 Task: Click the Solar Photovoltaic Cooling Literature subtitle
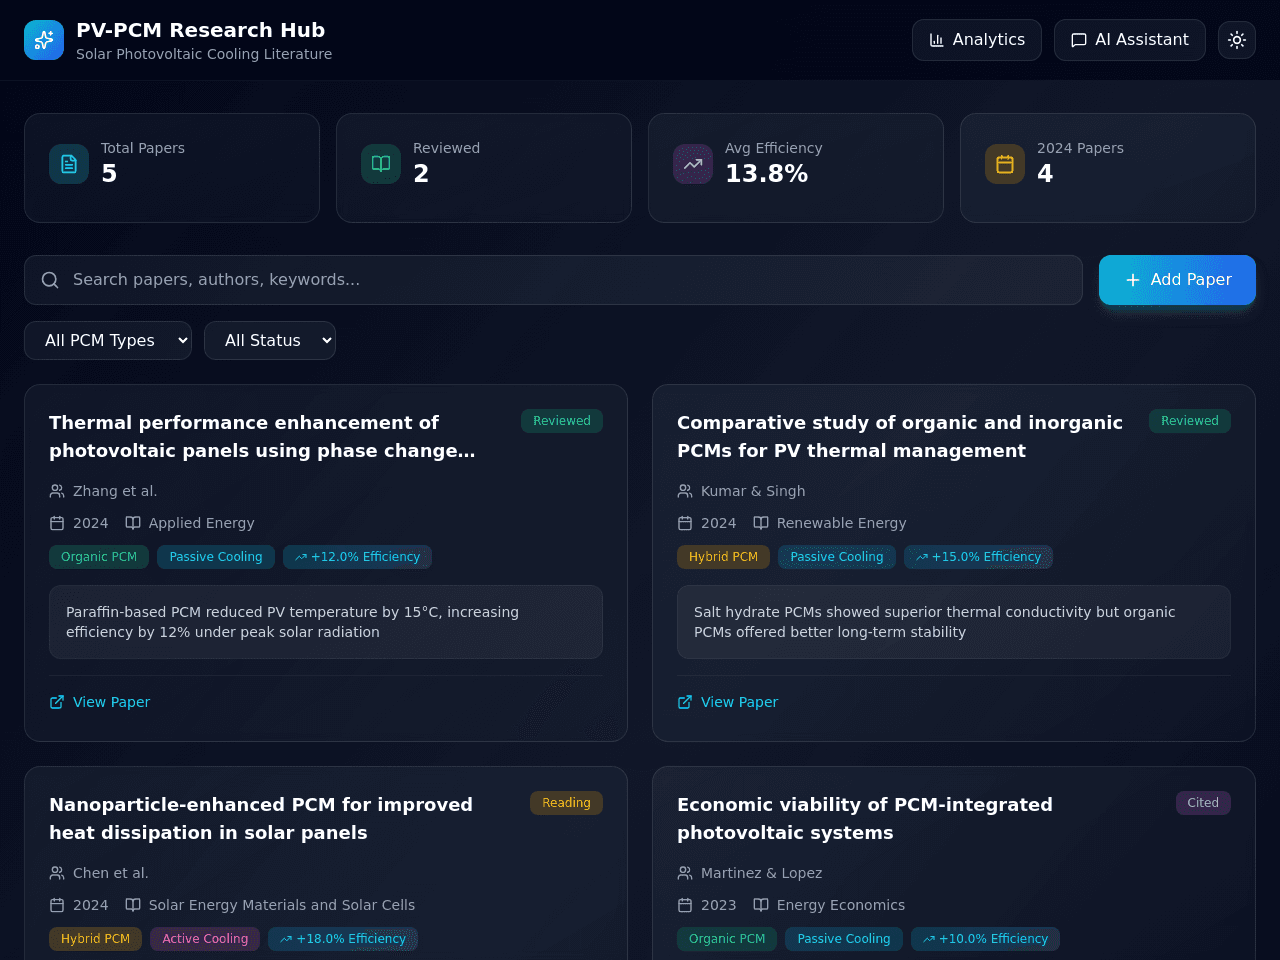click(x=204, y=54)
